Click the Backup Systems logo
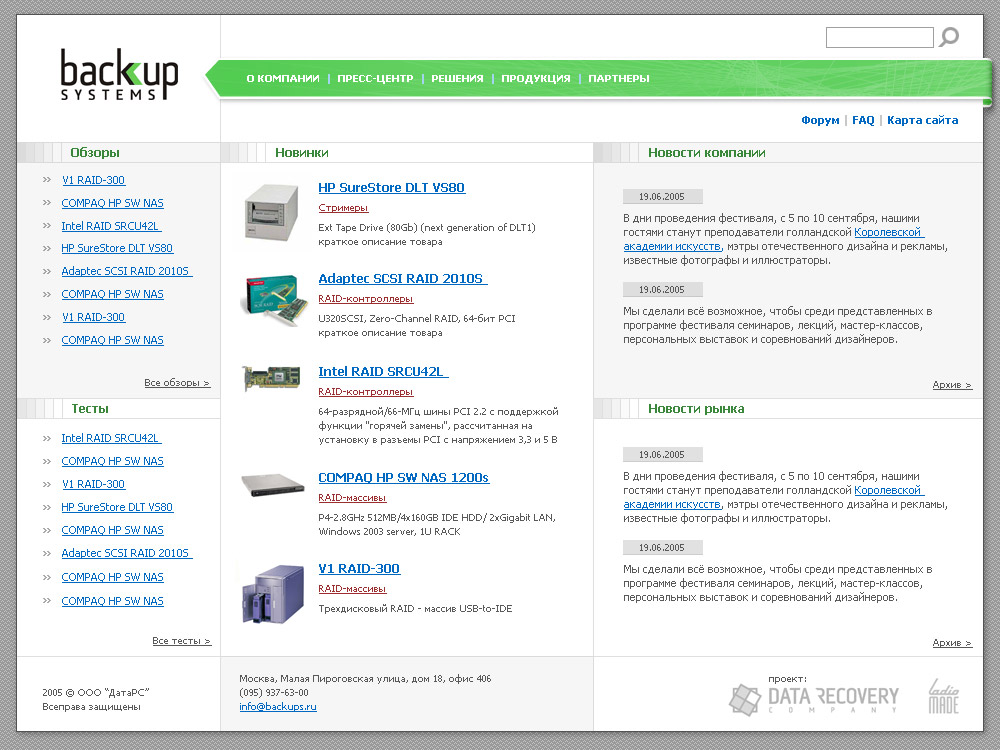The width and height of the screenshot is (1000, 750). [120, 75]
